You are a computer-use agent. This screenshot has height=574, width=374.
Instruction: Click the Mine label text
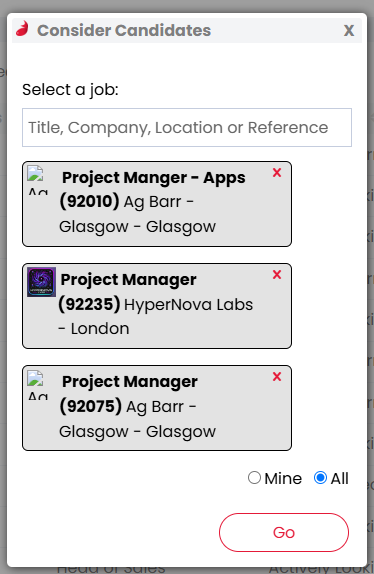coord(283,478)
